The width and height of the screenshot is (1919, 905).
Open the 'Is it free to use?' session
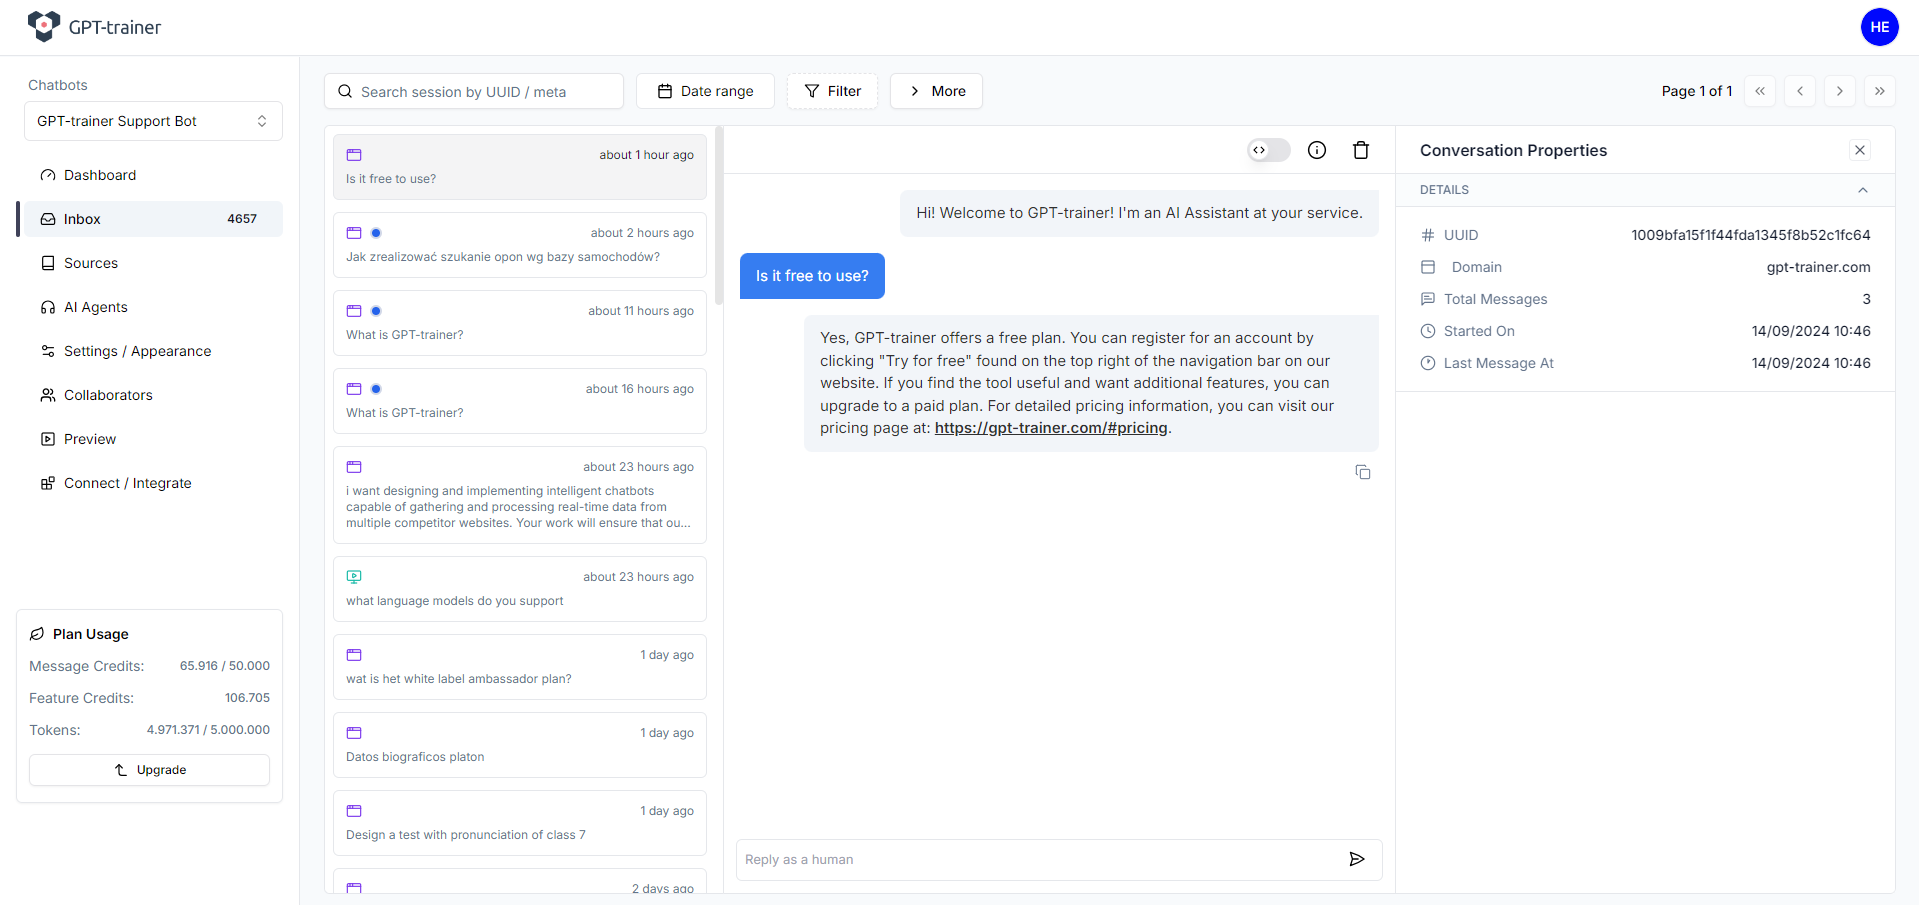click(520, 167)
